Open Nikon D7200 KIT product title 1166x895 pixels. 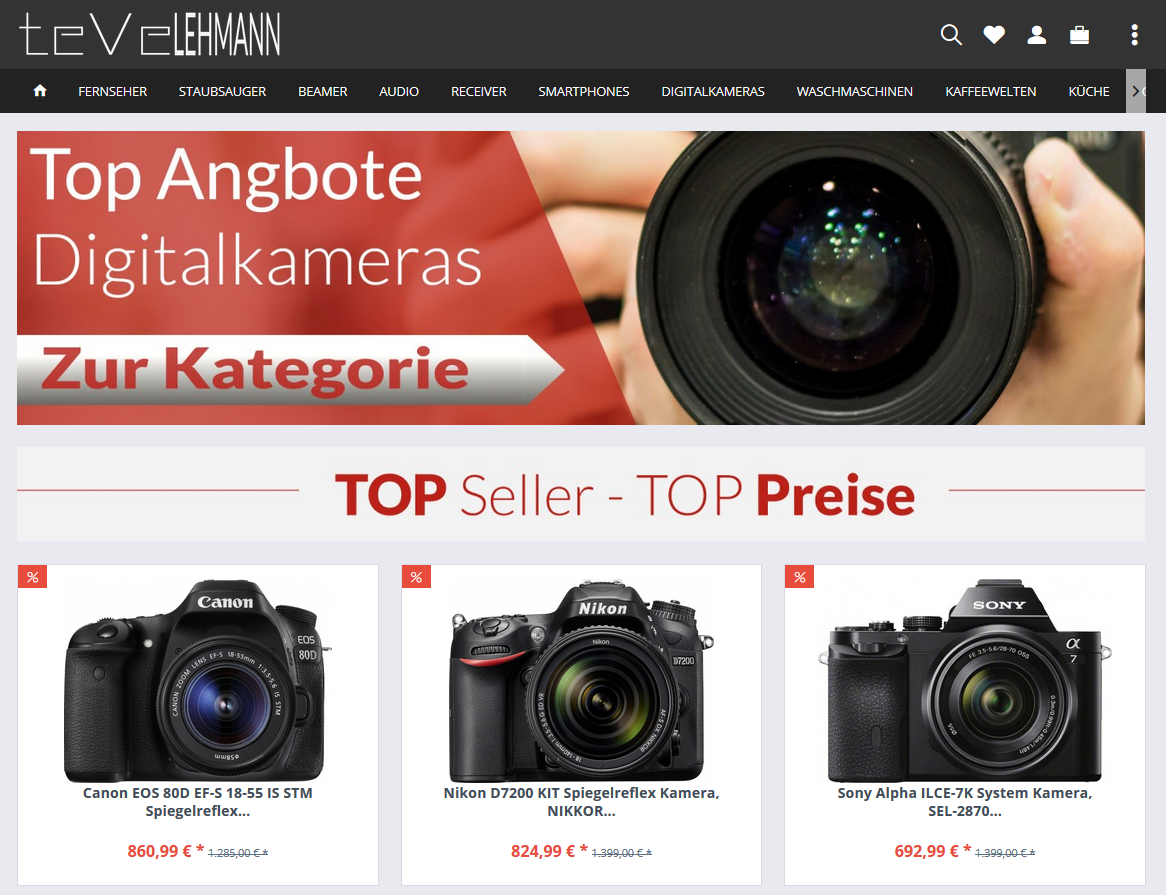(x=582, y=802)
